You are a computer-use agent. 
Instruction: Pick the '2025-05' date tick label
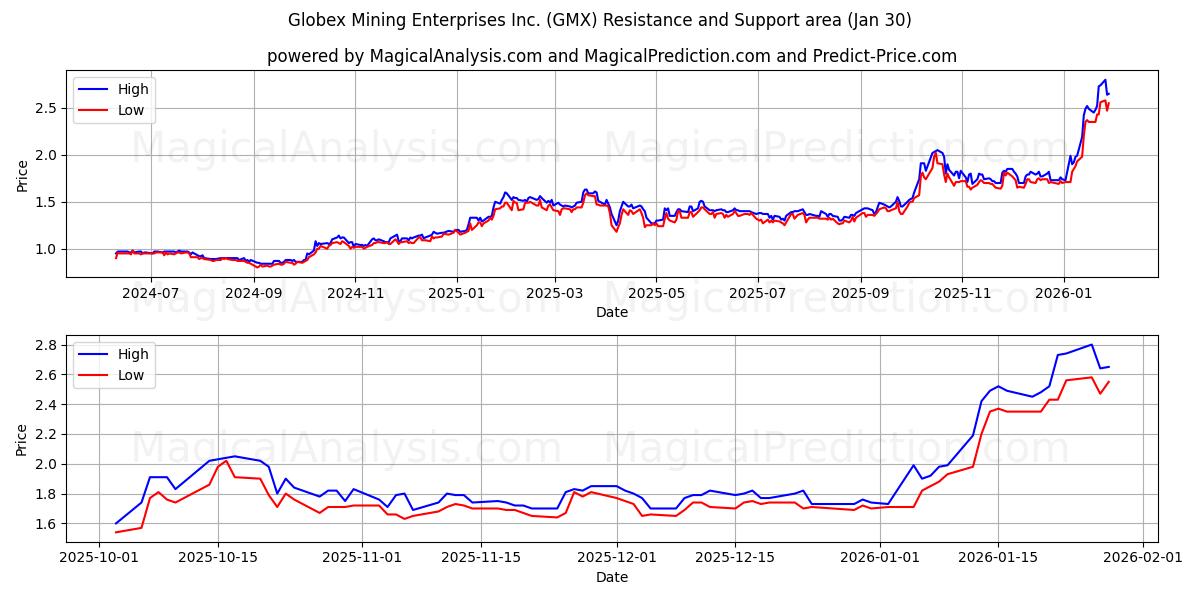point(656,294)
